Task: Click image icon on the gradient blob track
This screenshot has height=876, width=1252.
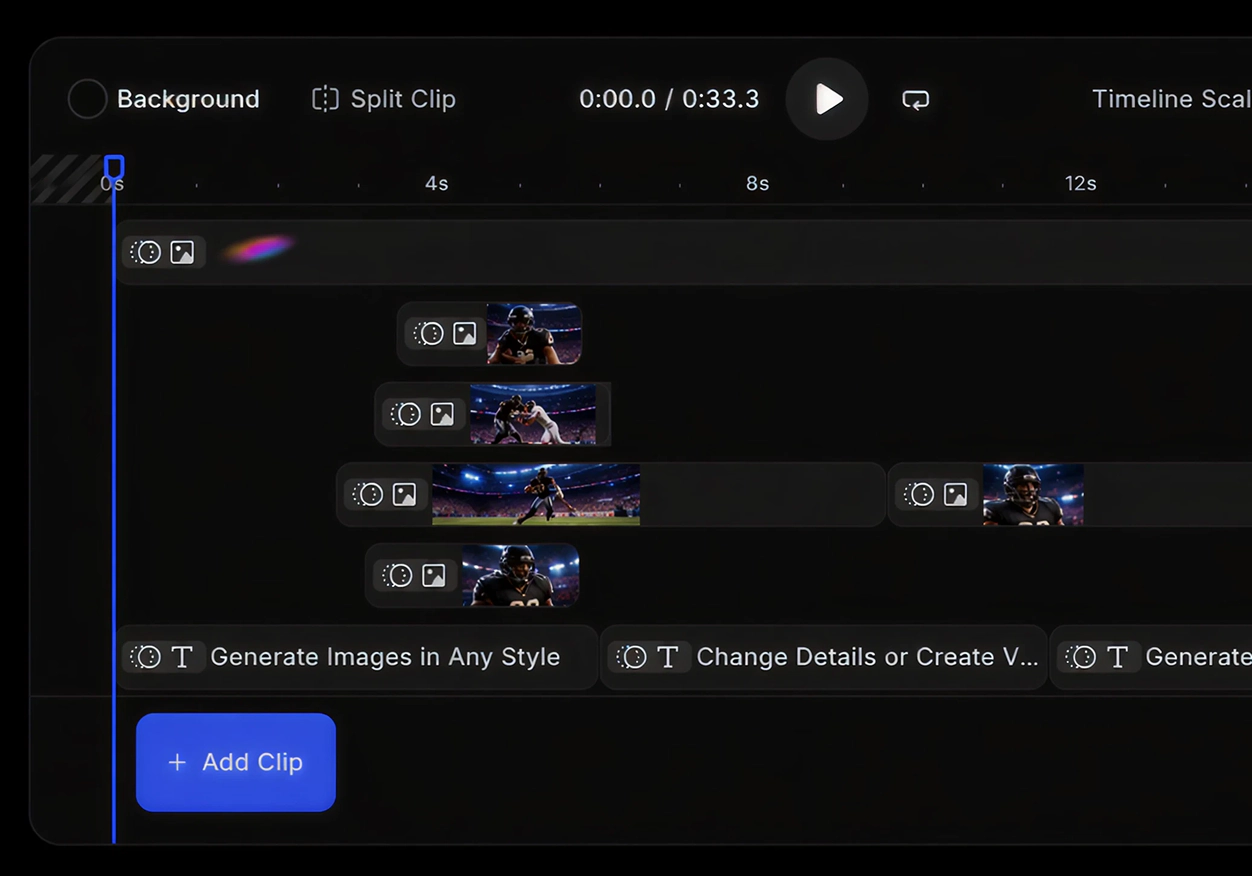Action: tap(182, 252)
